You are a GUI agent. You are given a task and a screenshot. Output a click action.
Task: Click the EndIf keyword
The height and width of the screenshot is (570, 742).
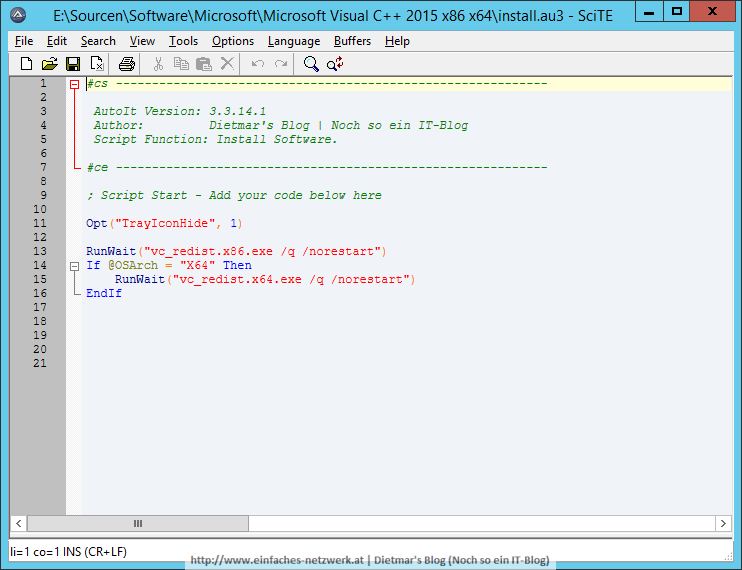click(104, 293)
